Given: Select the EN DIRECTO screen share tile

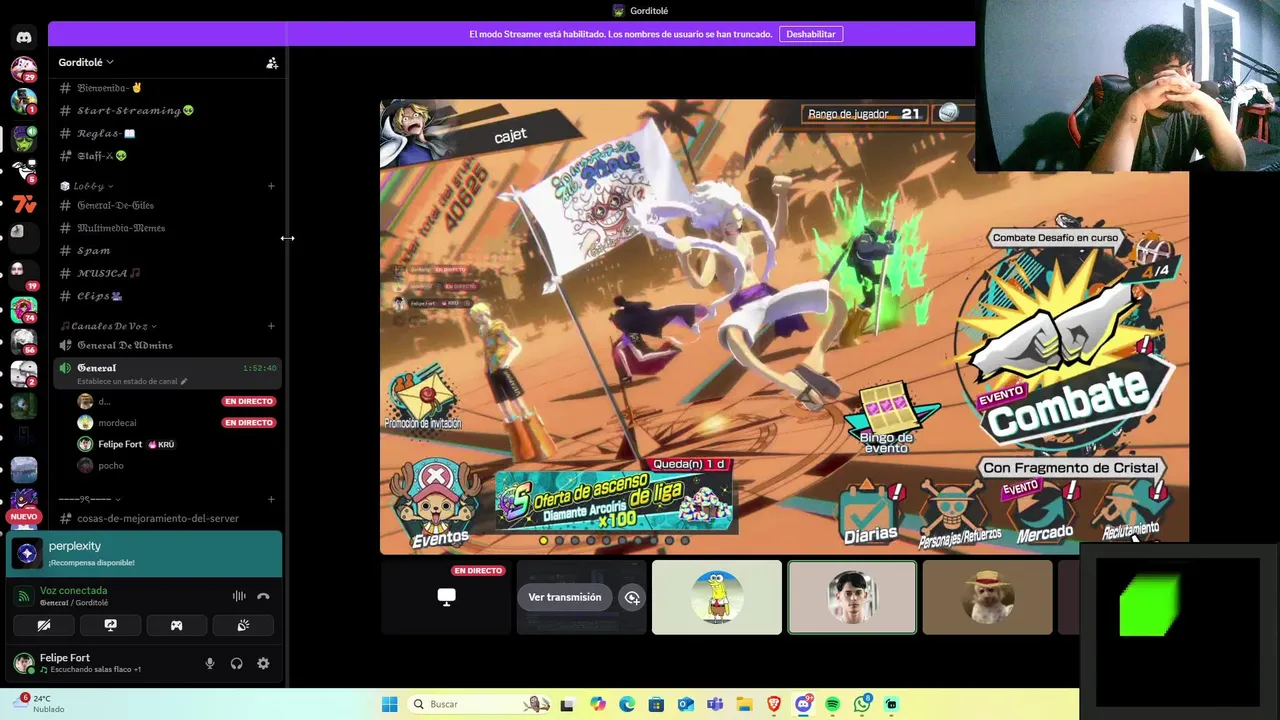Looking at the screenshot, I should click(446, 597).
